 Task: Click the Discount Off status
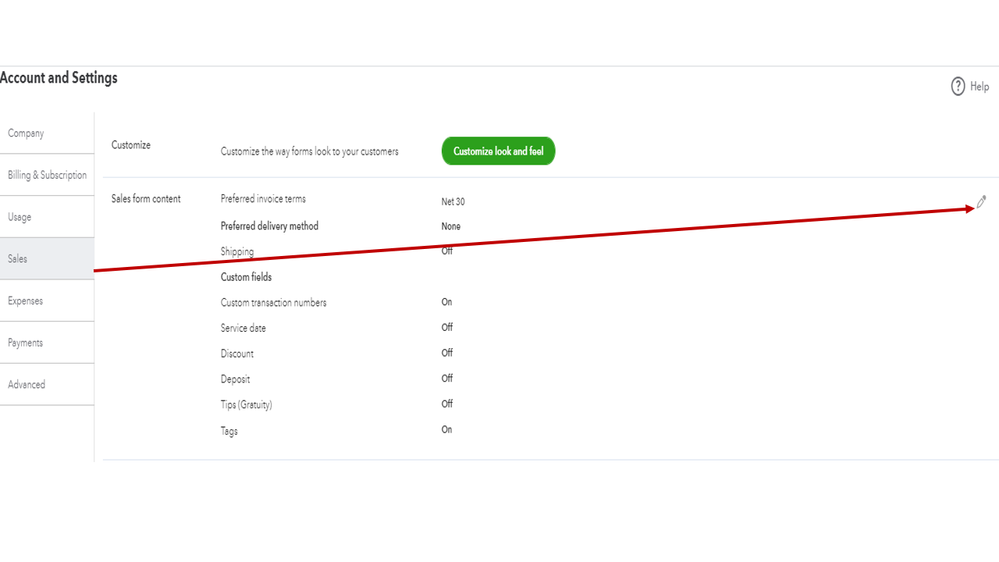447,353
